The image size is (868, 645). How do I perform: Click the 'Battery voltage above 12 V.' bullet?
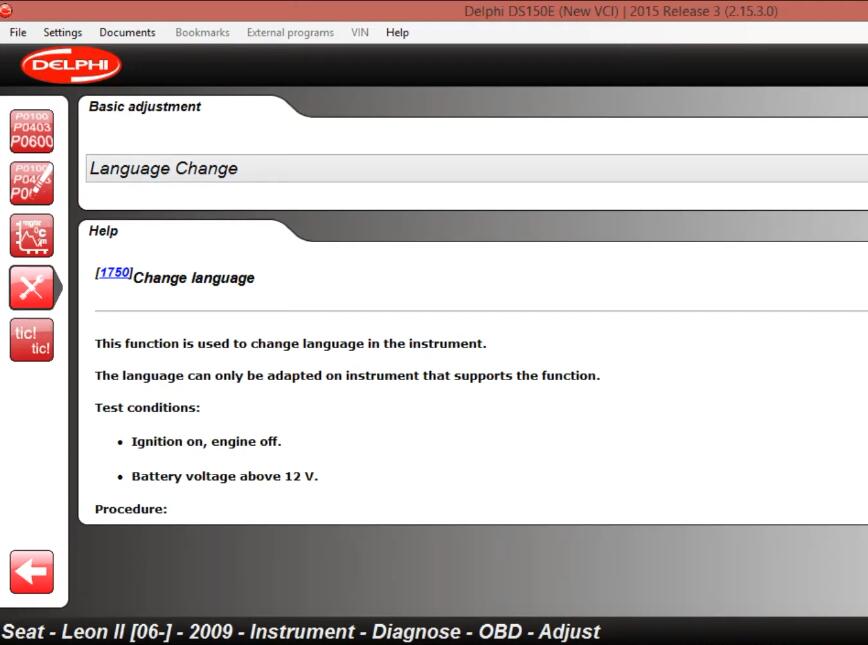coord(225,477)
